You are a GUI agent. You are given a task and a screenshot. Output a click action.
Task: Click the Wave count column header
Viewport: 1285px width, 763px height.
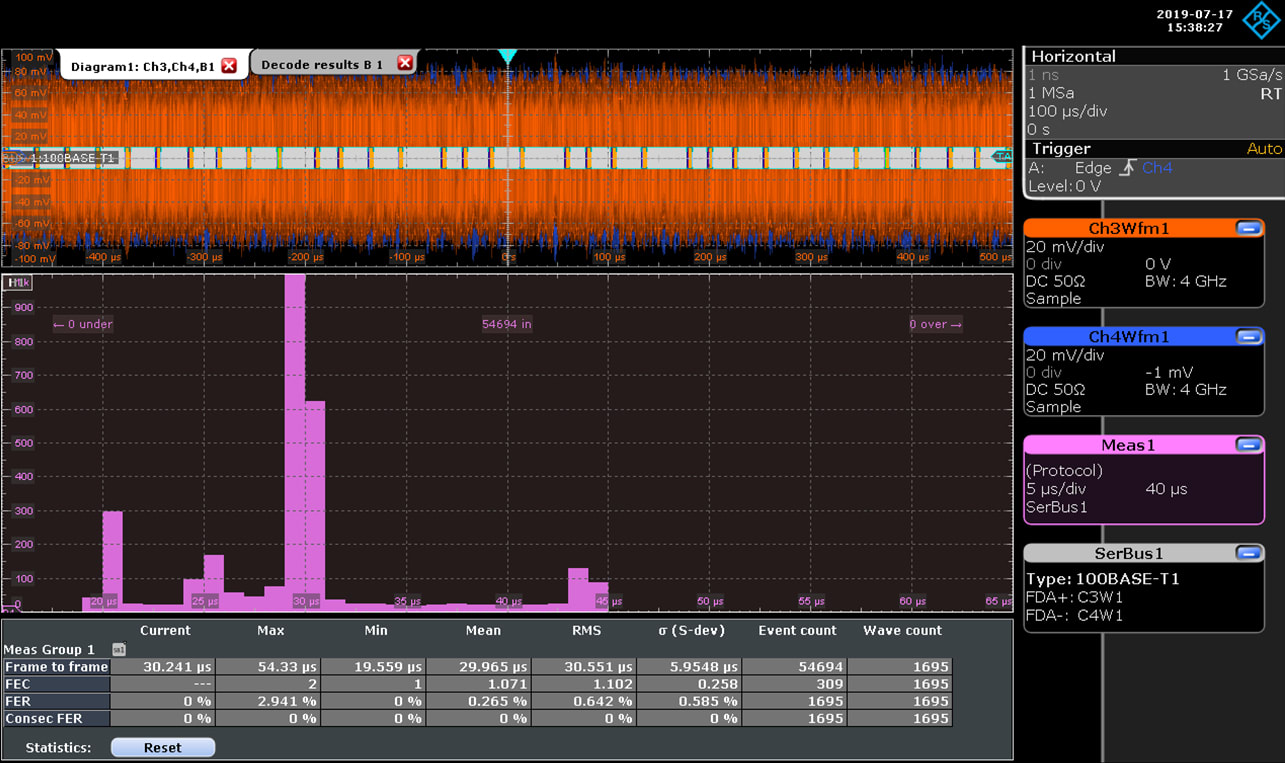902,631
